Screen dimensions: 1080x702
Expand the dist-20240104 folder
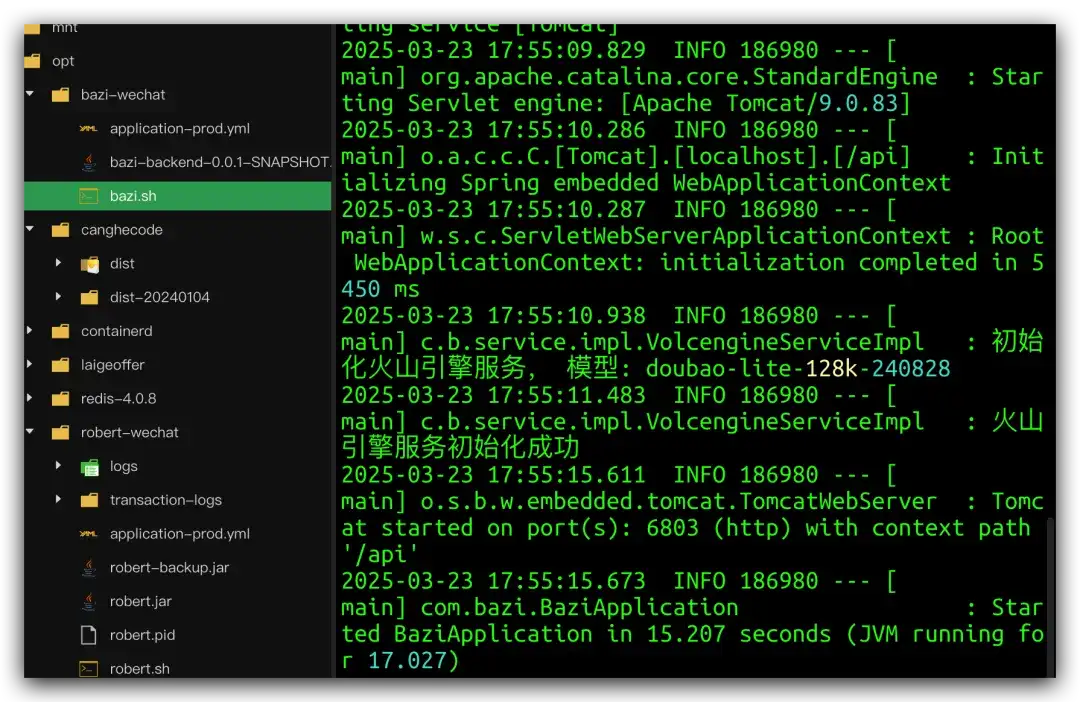[x=59, y=297]
